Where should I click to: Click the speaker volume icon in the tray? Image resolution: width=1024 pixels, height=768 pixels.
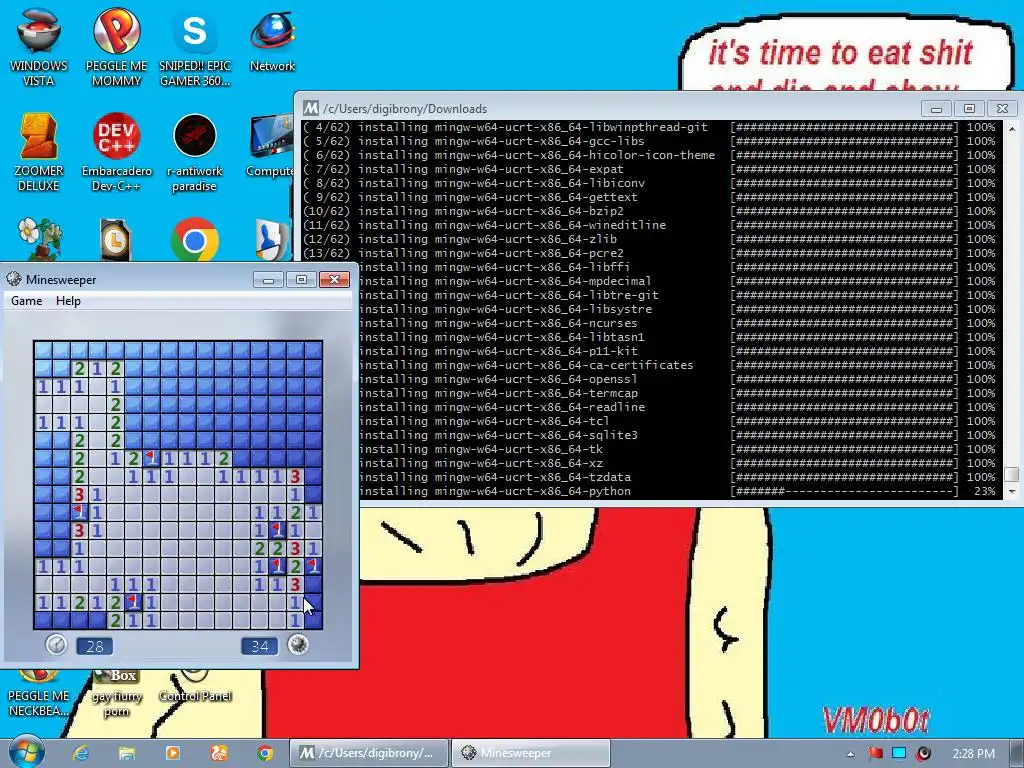coord(923,754)
